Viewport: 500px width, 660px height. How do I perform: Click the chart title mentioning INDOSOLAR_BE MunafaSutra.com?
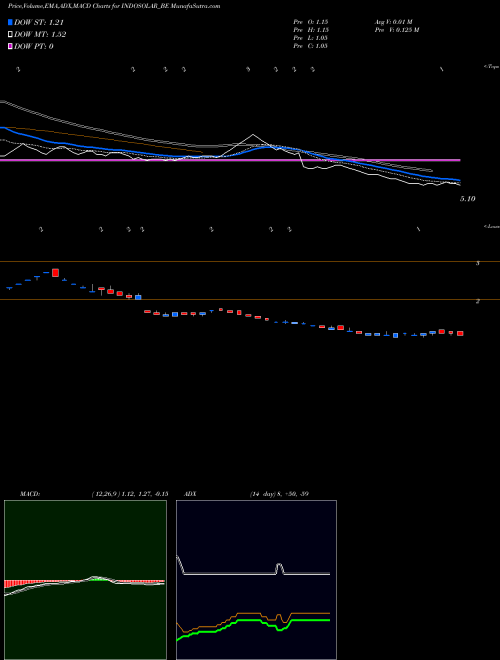114,6
